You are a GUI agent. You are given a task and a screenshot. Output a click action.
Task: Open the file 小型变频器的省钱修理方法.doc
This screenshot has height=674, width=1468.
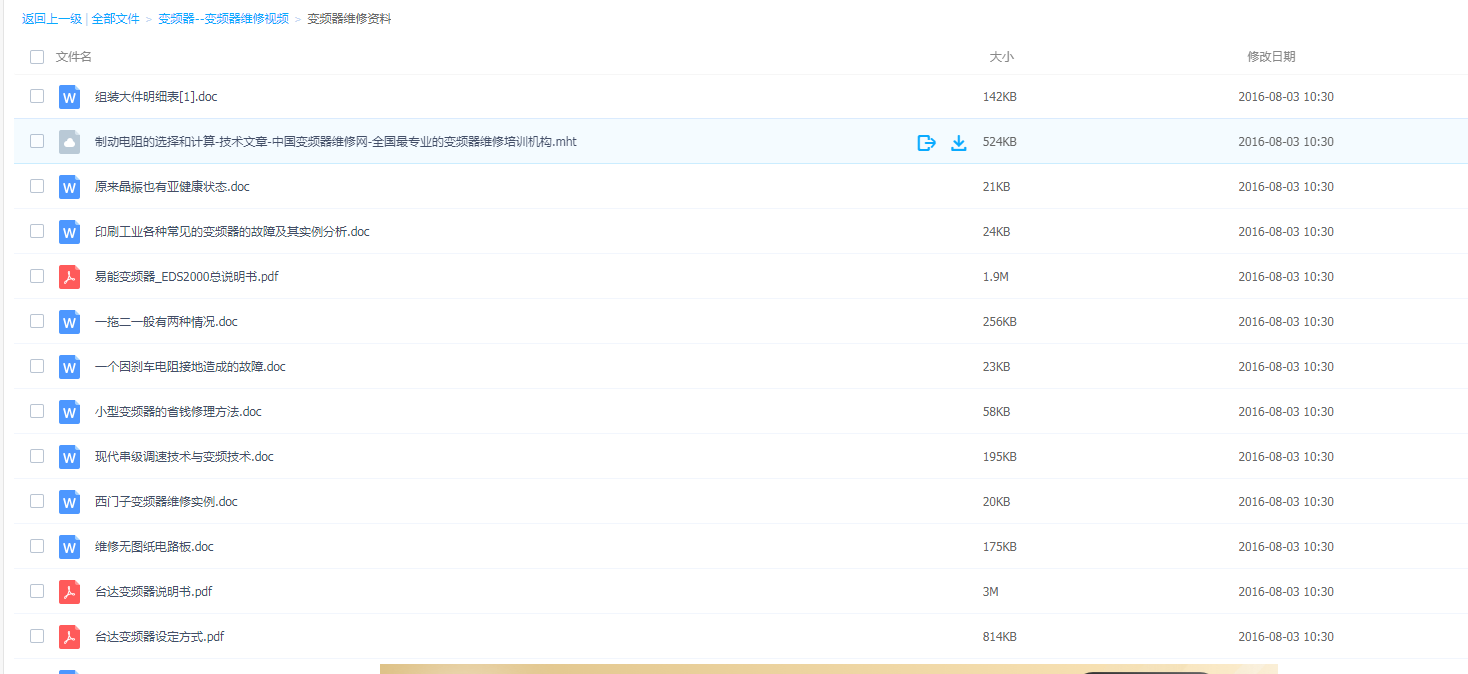pos(178,412)
